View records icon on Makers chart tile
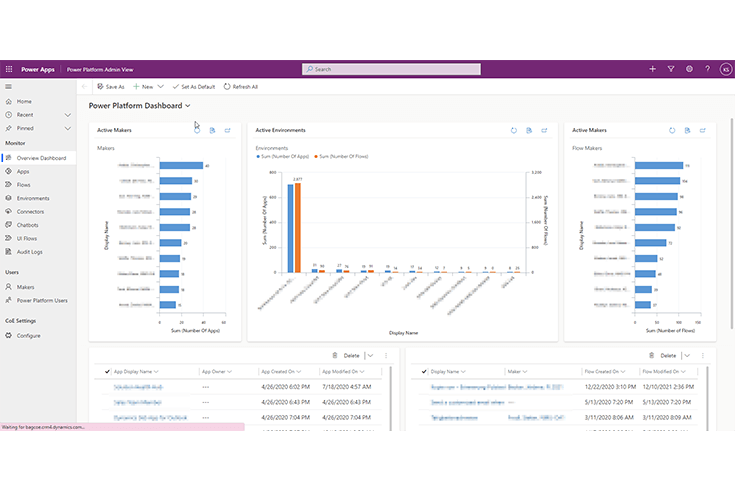Viewport: 735px width, 492px height. [x=212, y=130]
